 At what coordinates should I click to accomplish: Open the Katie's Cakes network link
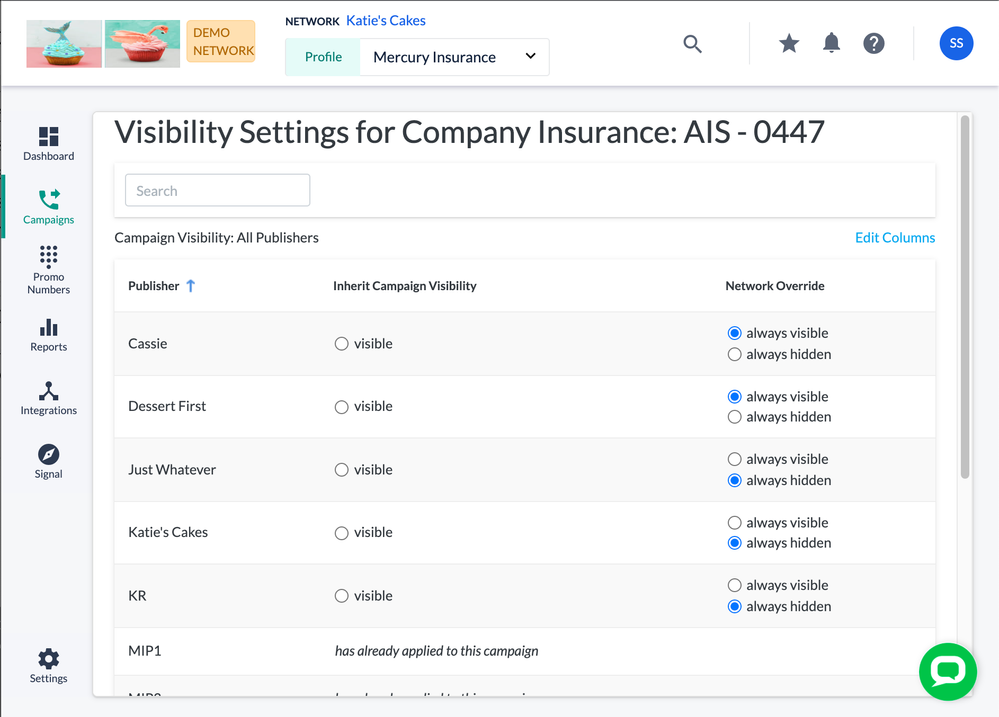[x=385, y=21]
